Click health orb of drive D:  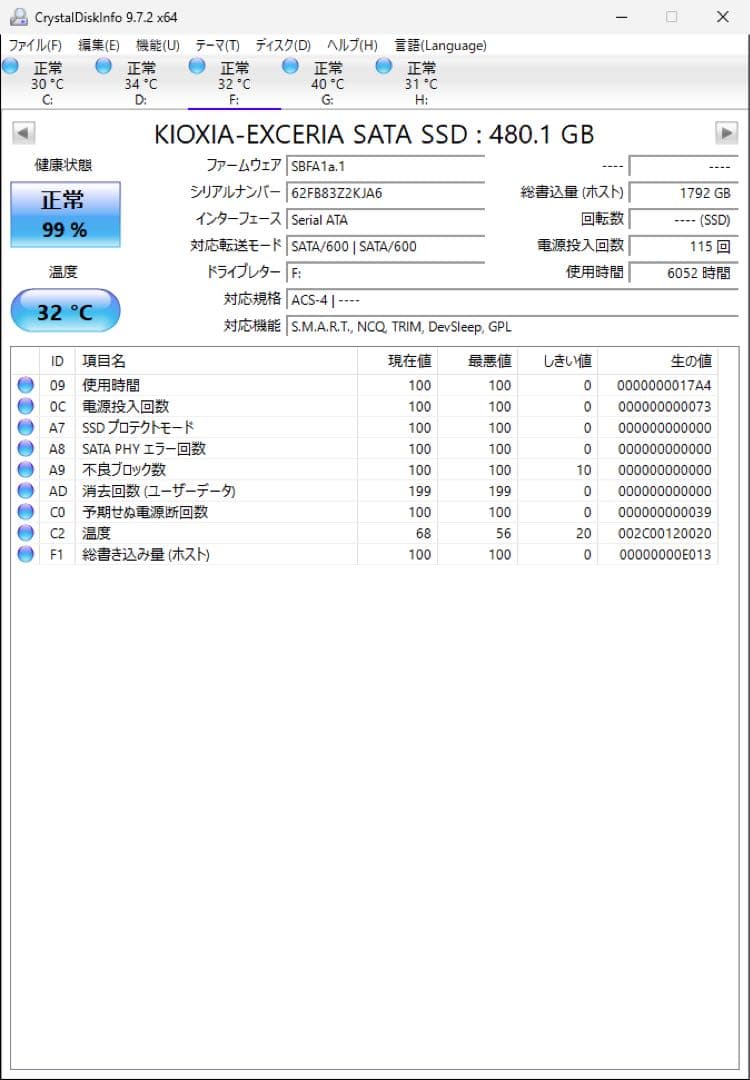103,66
